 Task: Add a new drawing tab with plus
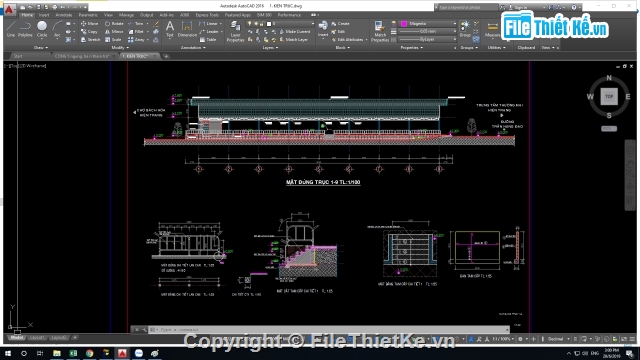click(x=166, y=56)
